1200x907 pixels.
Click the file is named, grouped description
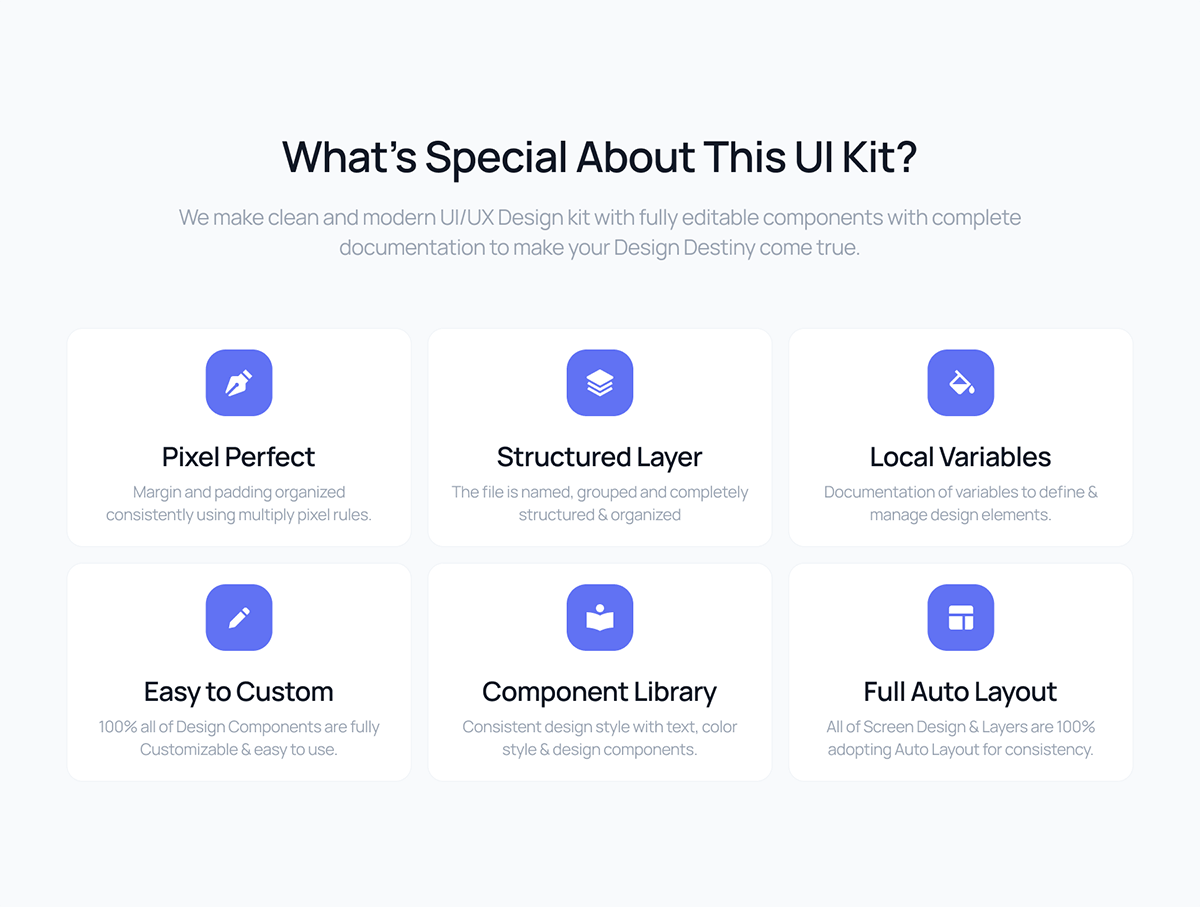pyautogui.click(x=600, y=503)
